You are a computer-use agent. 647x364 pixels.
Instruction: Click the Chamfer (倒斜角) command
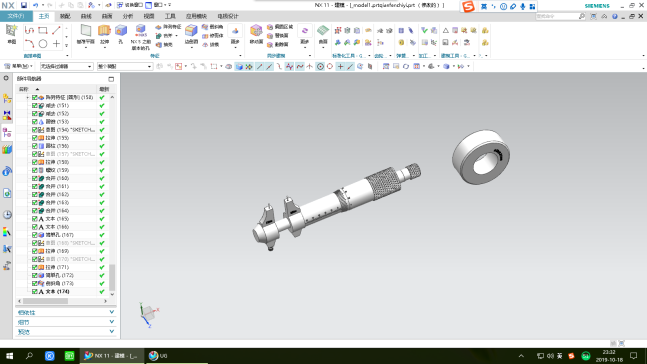tap(213, 27)
